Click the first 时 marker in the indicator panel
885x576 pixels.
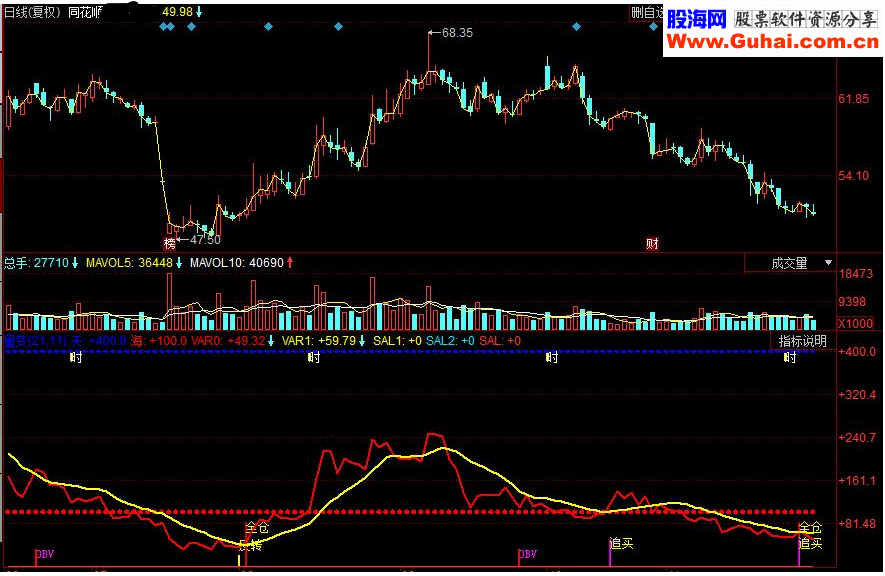click(x=76, y=360)
